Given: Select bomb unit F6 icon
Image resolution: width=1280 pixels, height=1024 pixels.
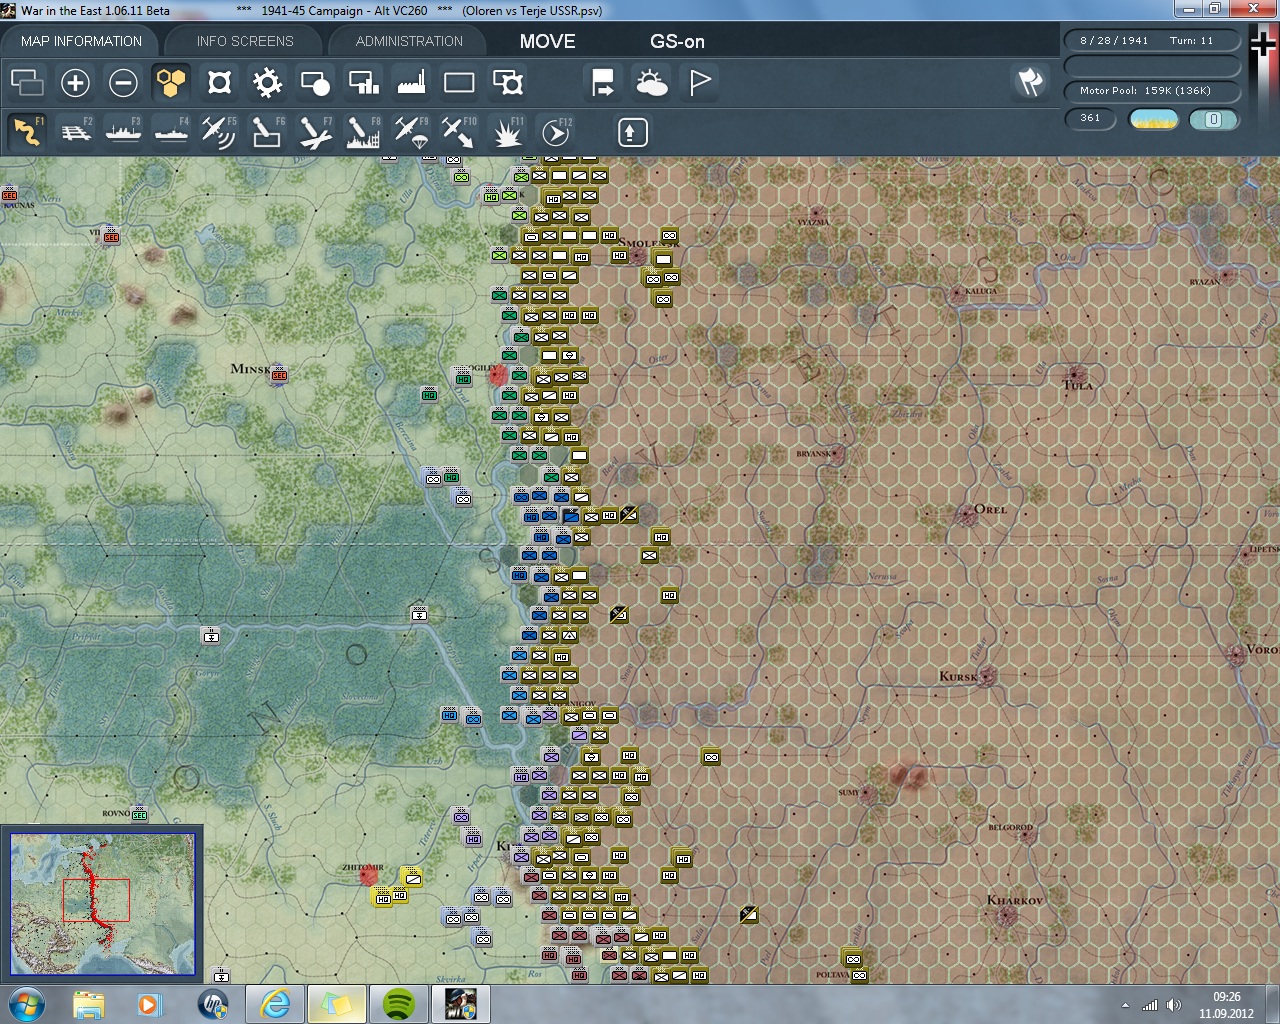Looking at the screenshot, I should tap(267, 131).
